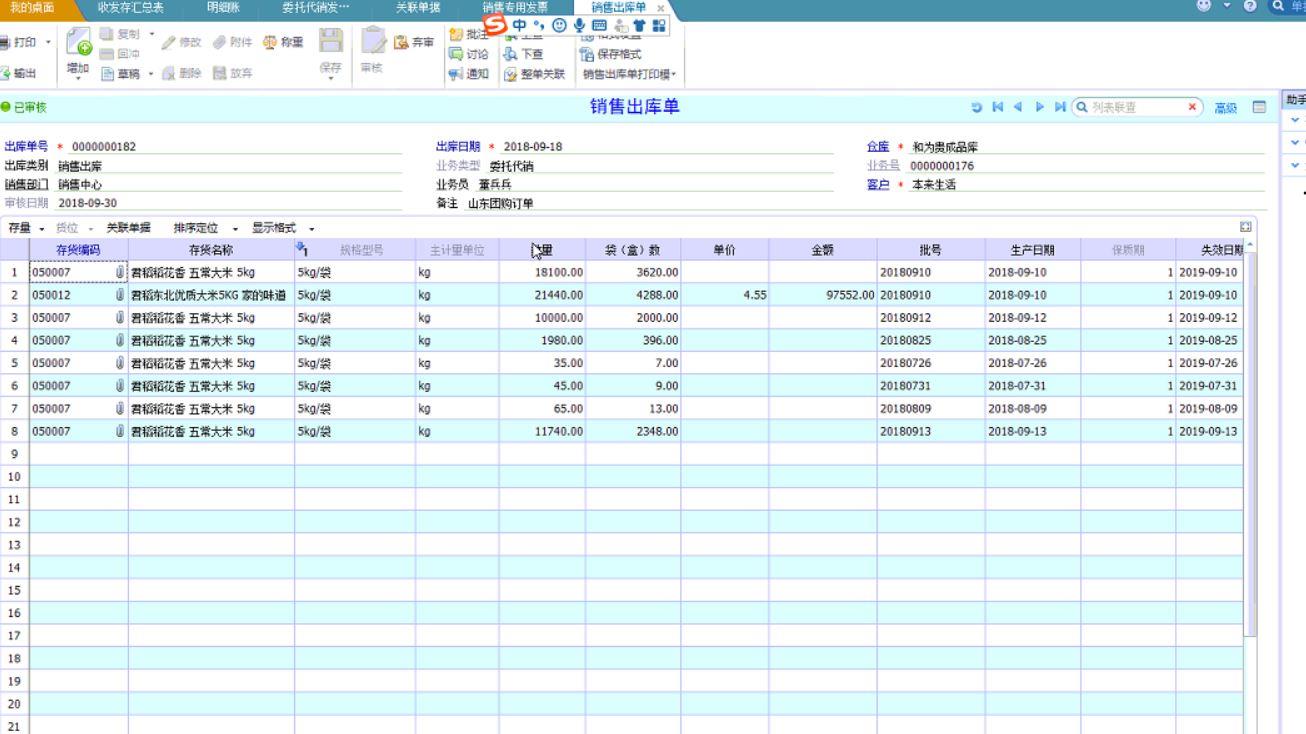Select the quantity cell 11740.00
This screenshot has height=734, width=1306.
click(x=542, y=431)
